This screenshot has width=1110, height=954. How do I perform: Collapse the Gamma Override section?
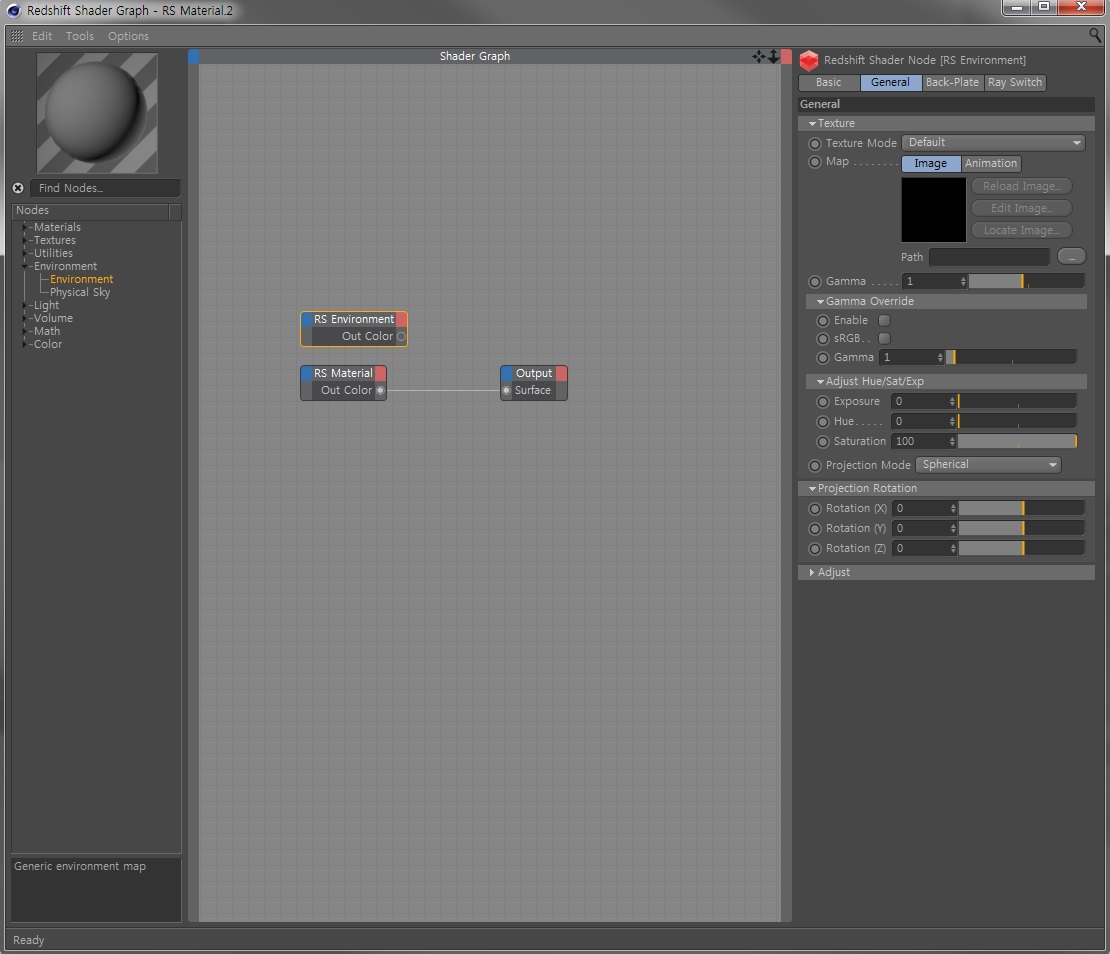820,302
